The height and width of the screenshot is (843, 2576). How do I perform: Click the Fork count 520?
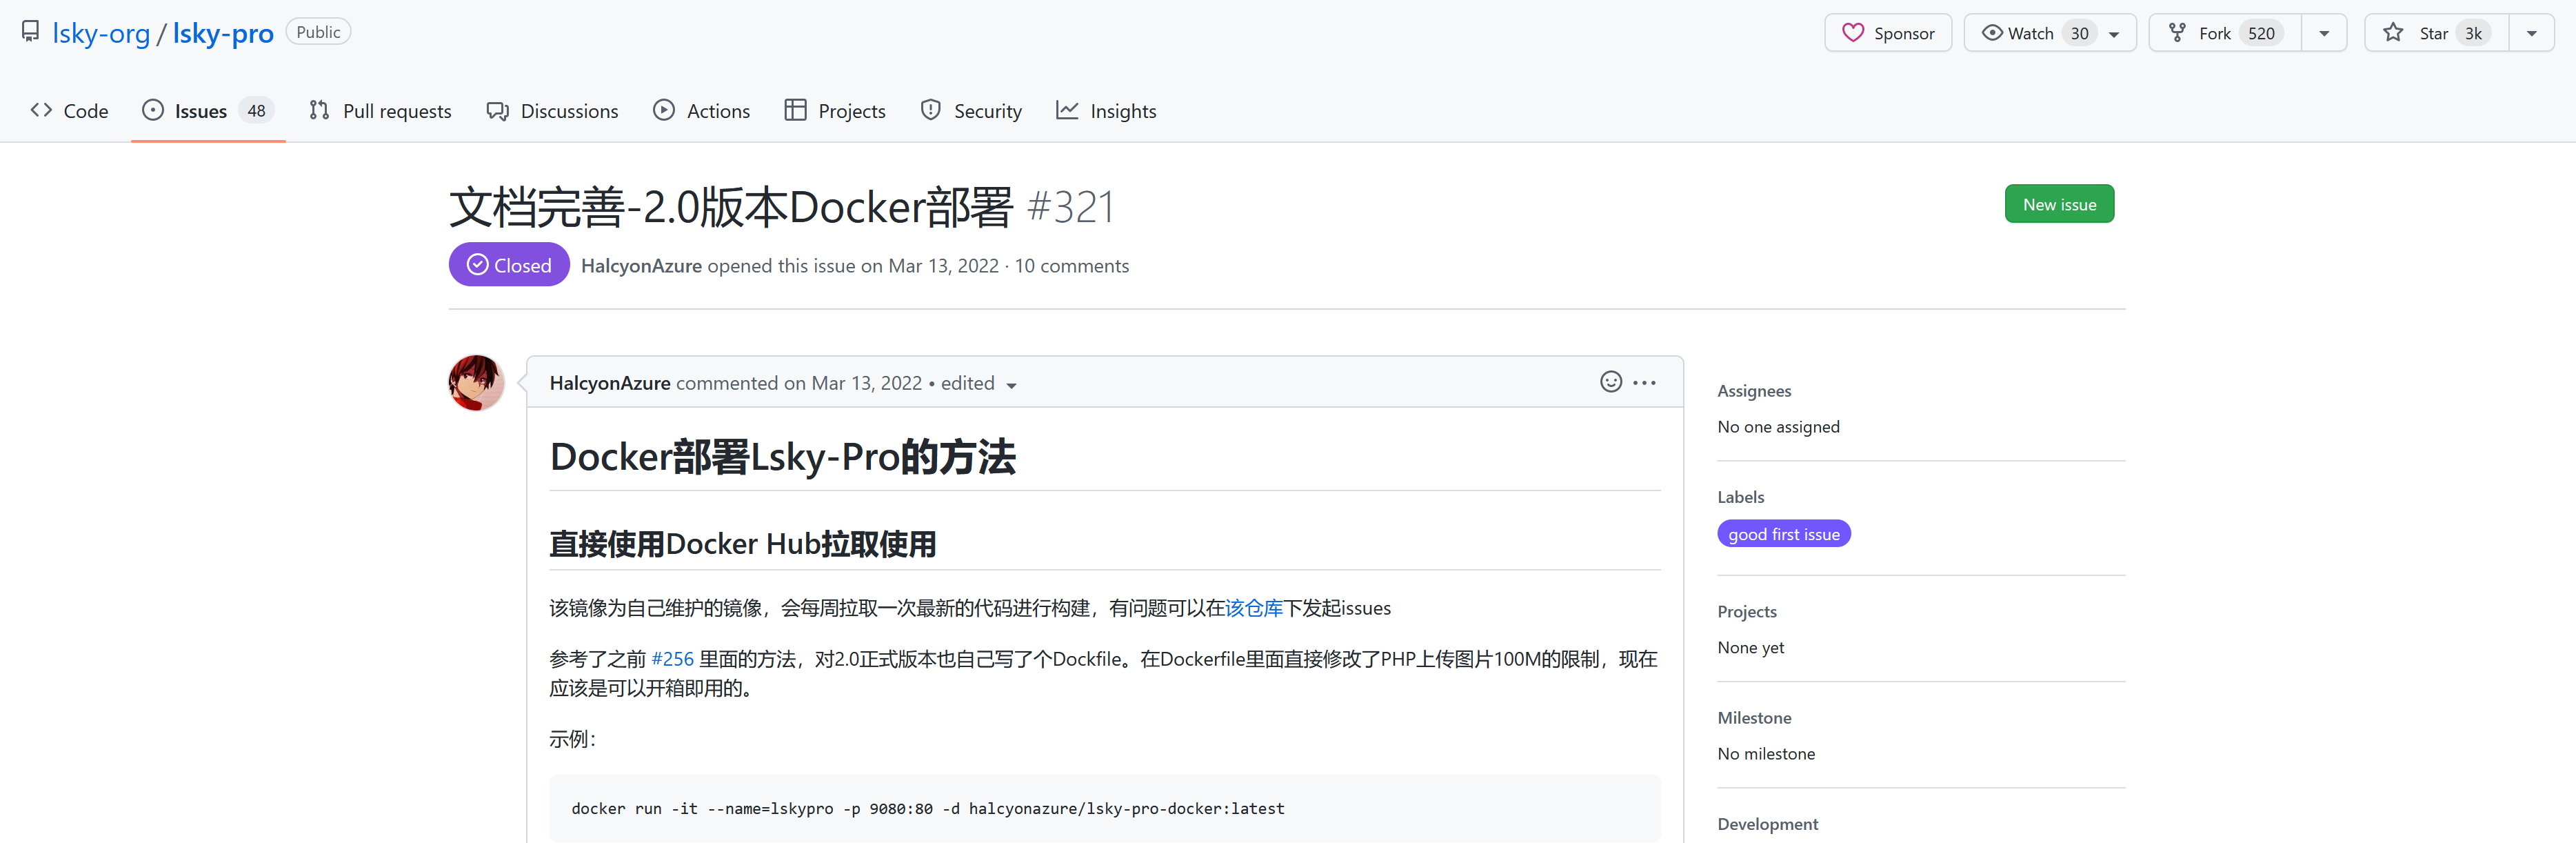[x=2261, y=34]
